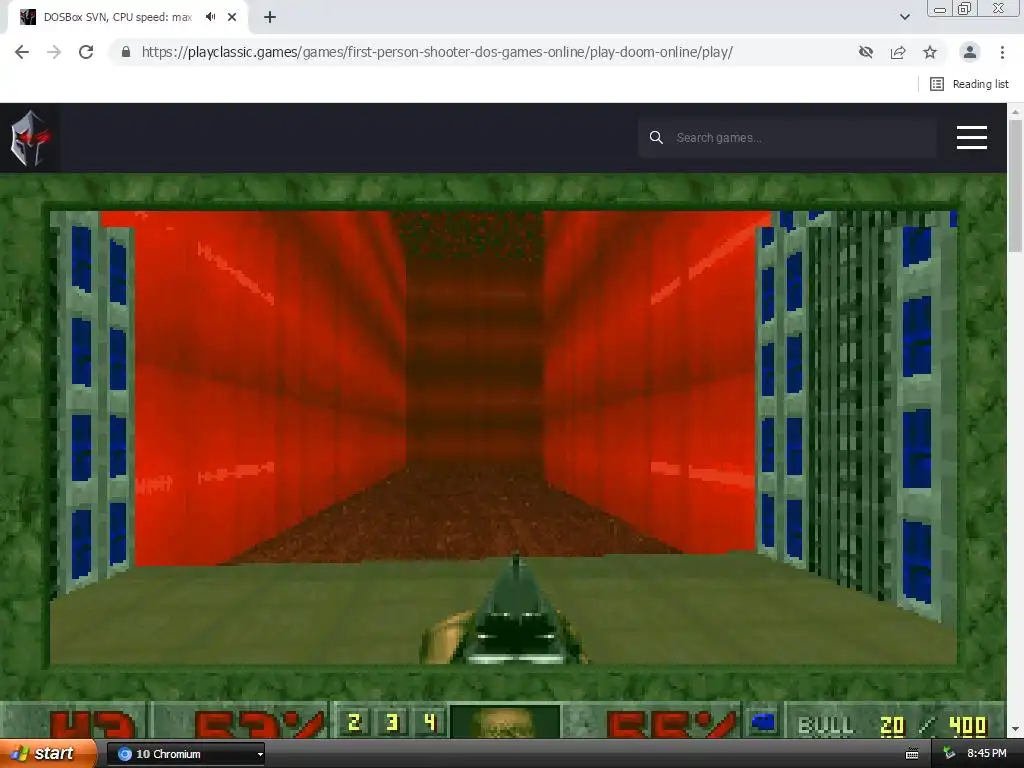Close the DOSBox SVN tab
Screen dimensions: 1024x768
click(x=232, y=17)
